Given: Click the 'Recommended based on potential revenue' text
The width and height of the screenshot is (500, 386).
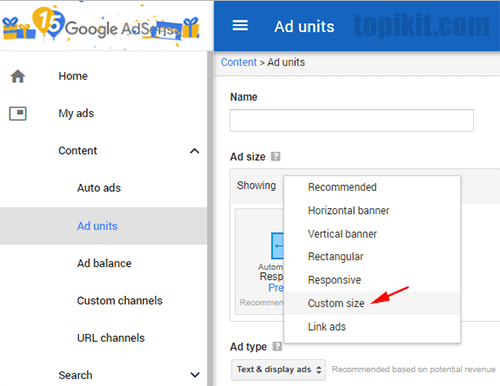Looking at the screenshot, I should click(414, 369).
